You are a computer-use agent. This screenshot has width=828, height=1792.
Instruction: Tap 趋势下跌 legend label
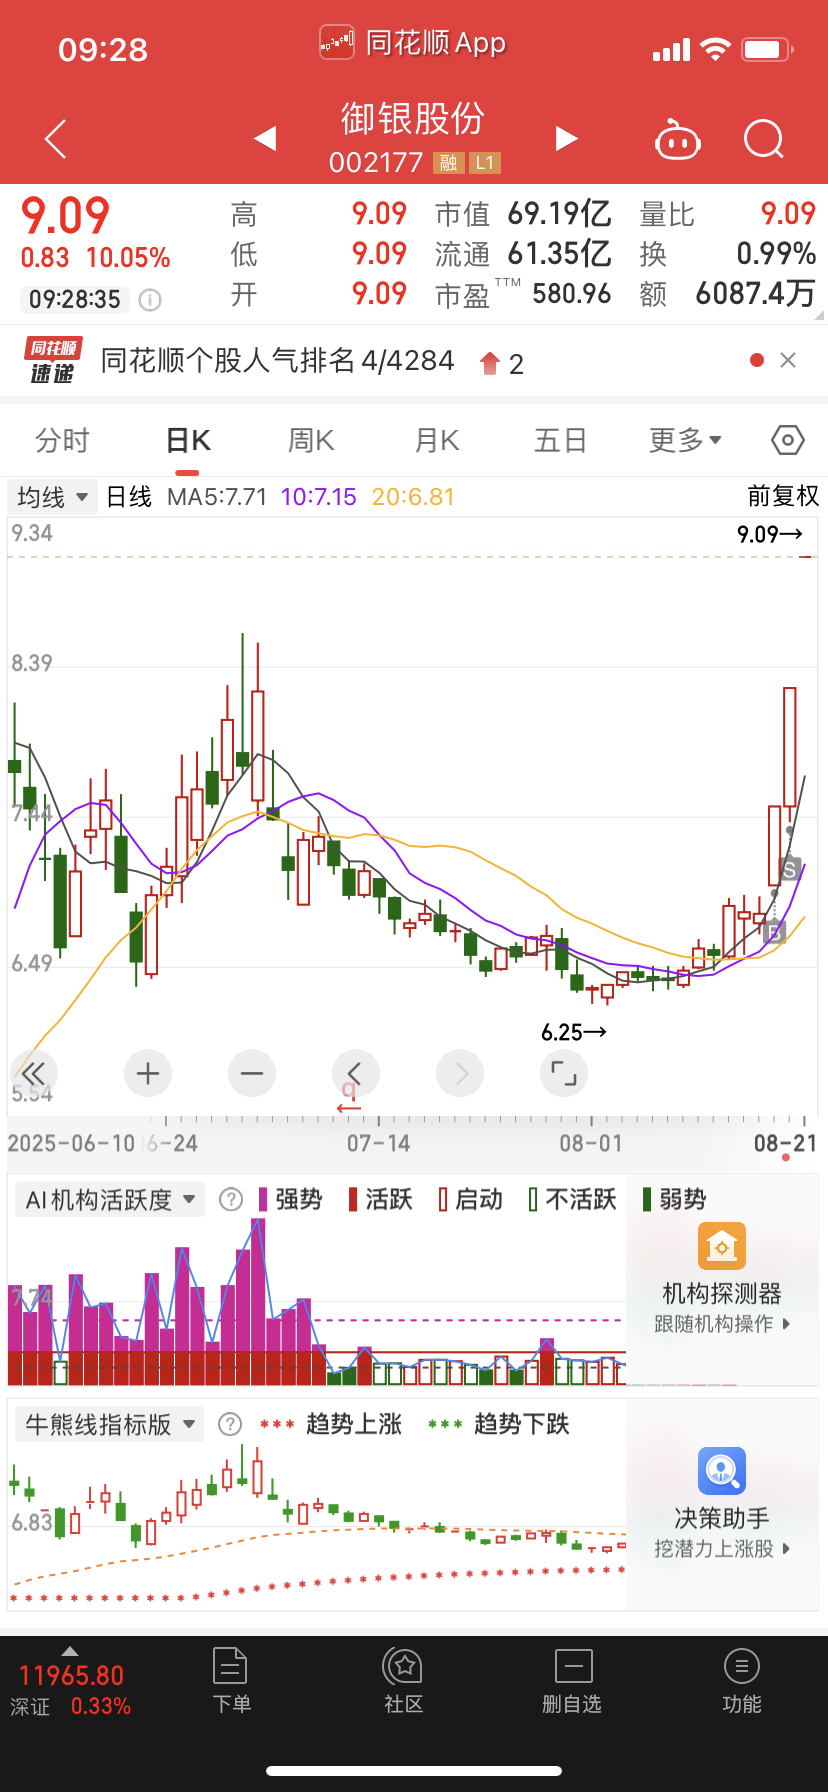(x=521, y=1424)
